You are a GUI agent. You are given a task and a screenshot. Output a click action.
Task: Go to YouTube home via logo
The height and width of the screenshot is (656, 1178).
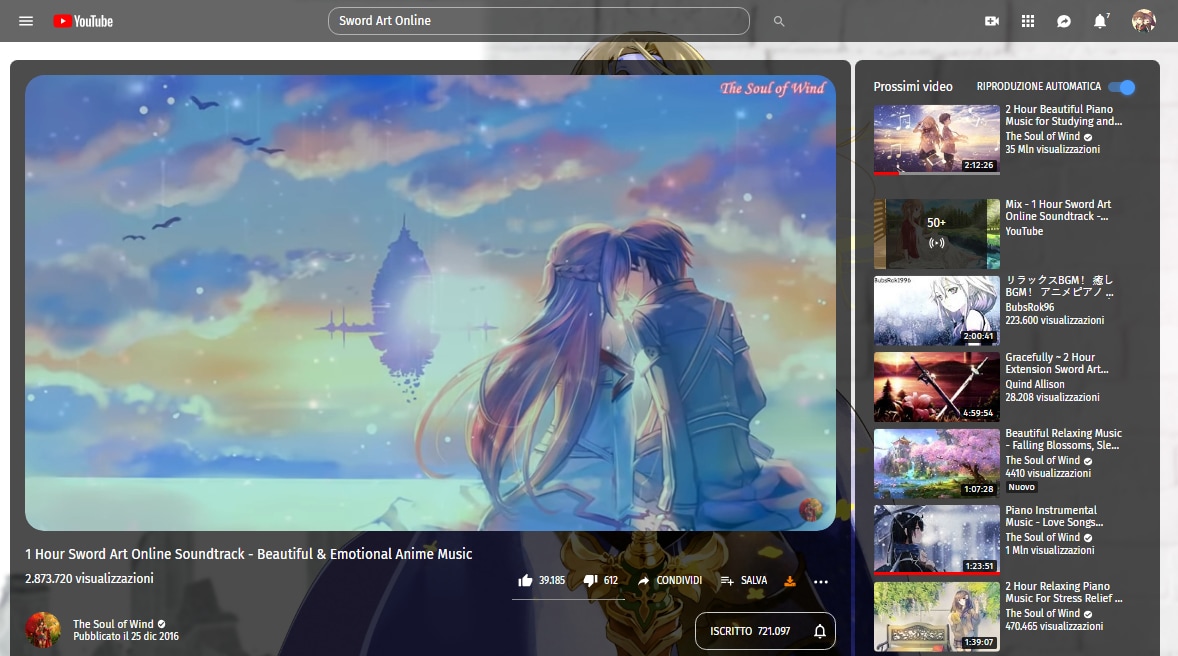83,21
